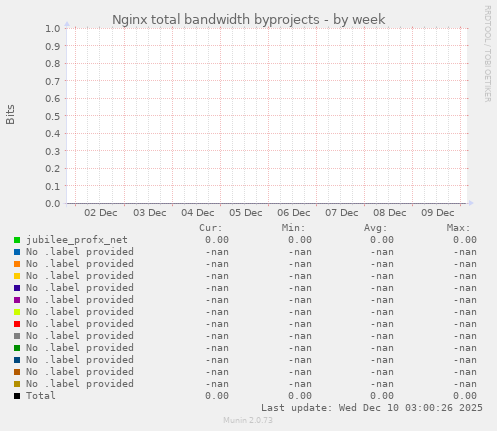Click the '0.3' y-axis value
This screenshot has height=431, width=497.
(53, 151)
